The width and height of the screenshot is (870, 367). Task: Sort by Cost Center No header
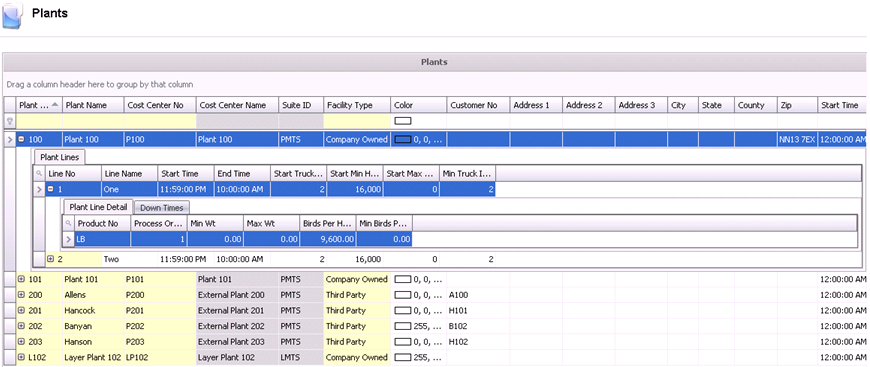coord(160,105)
